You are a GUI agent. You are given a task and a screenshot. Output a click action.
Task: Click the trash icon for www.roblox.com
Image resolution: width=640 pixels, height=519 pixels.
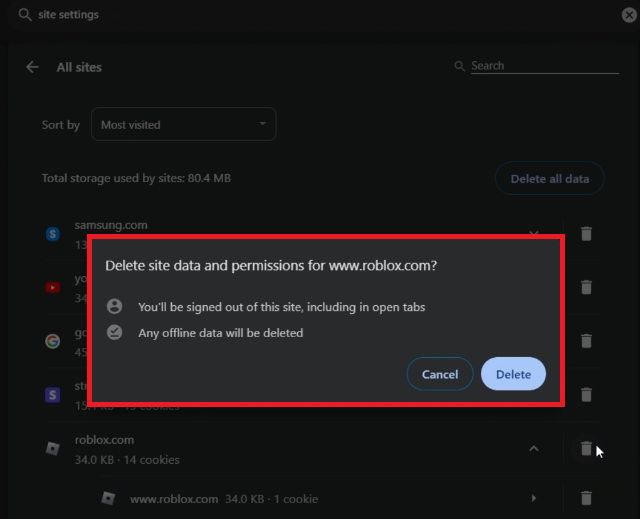(x=587, y=498)
